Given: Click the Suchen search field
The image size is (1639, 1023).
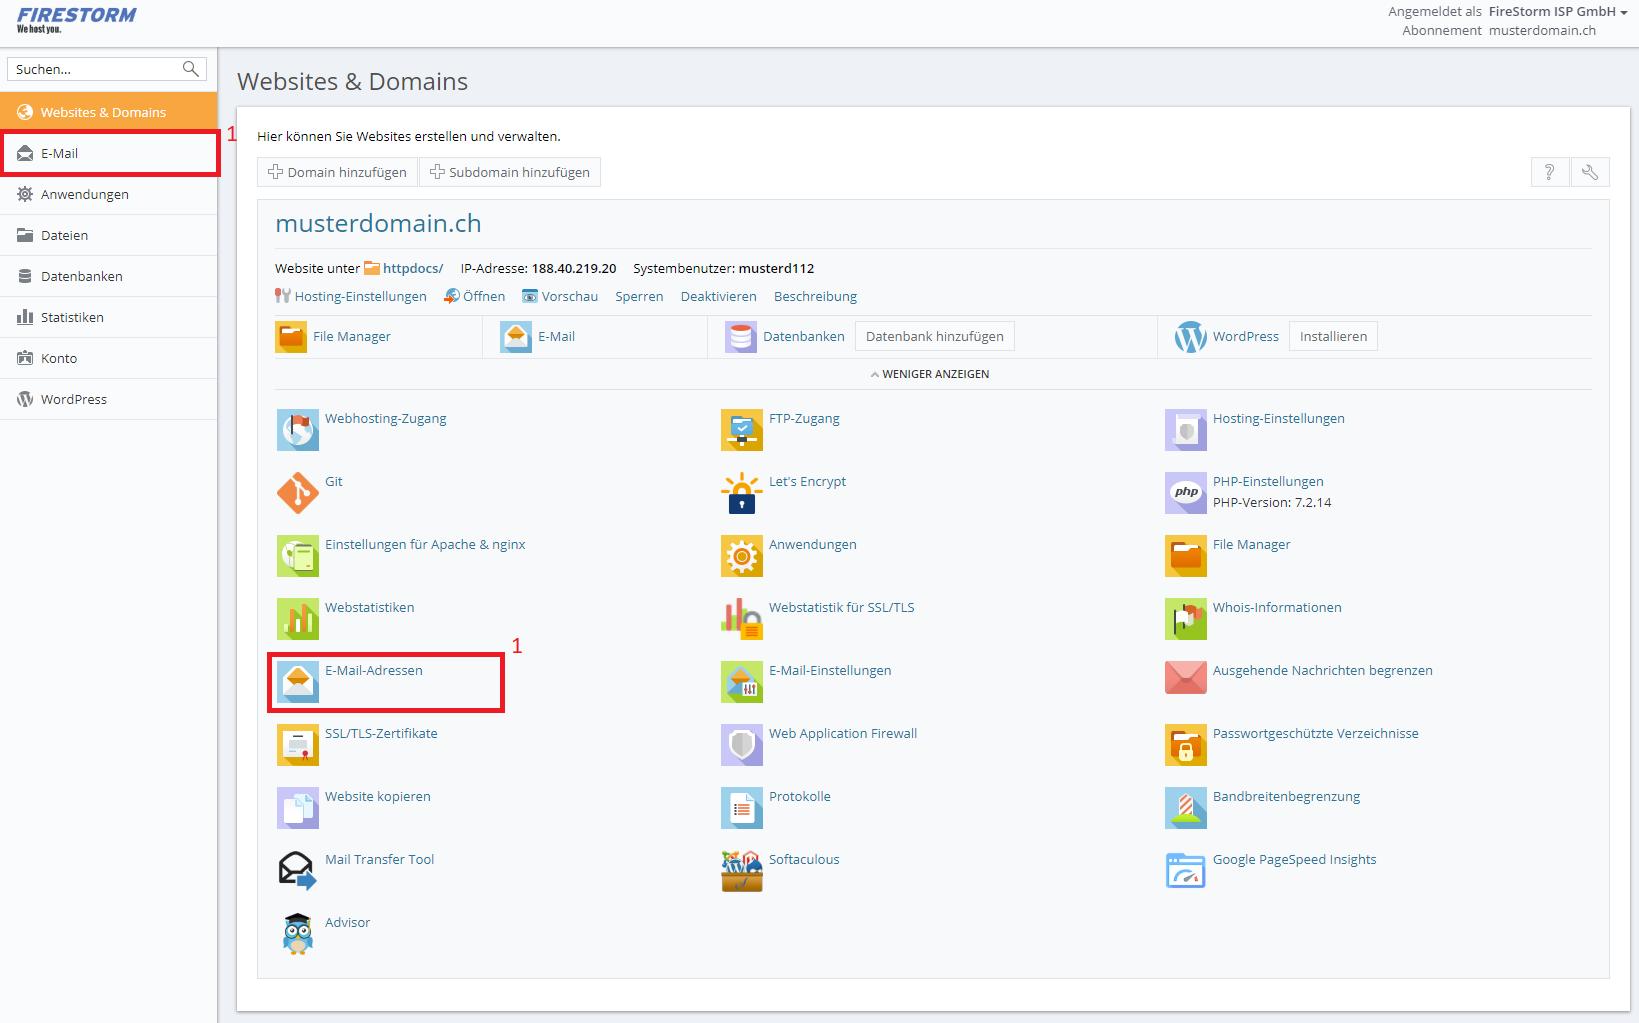Looking at the screenshot, I should [95, 69].
